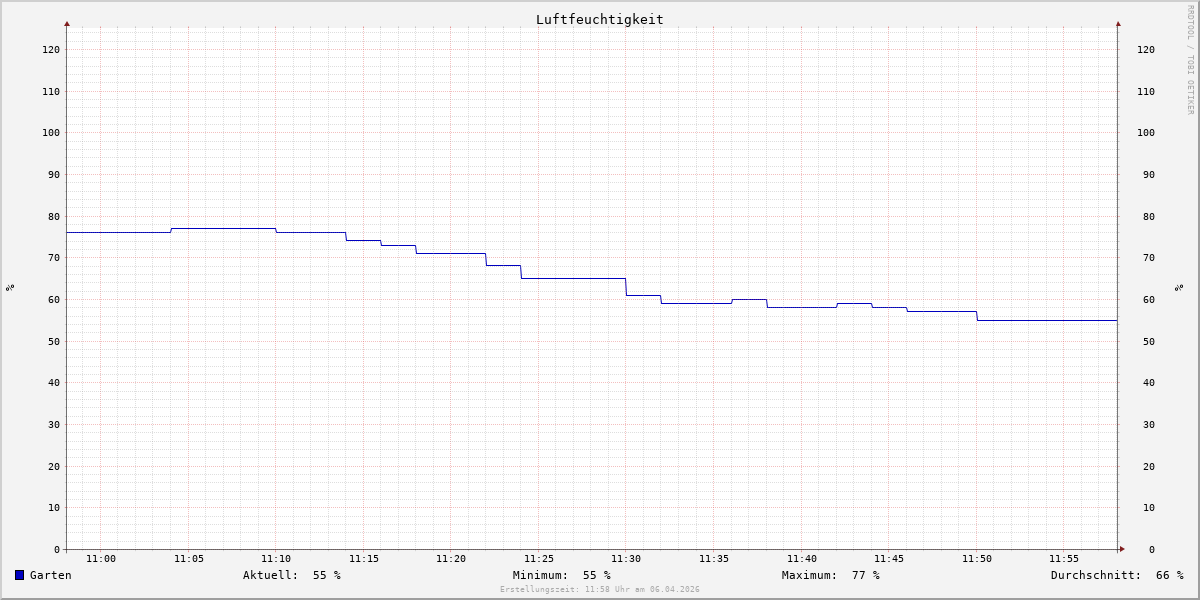
Task: Click the 60 label on the left axis
Action: [x=54, y=299]
